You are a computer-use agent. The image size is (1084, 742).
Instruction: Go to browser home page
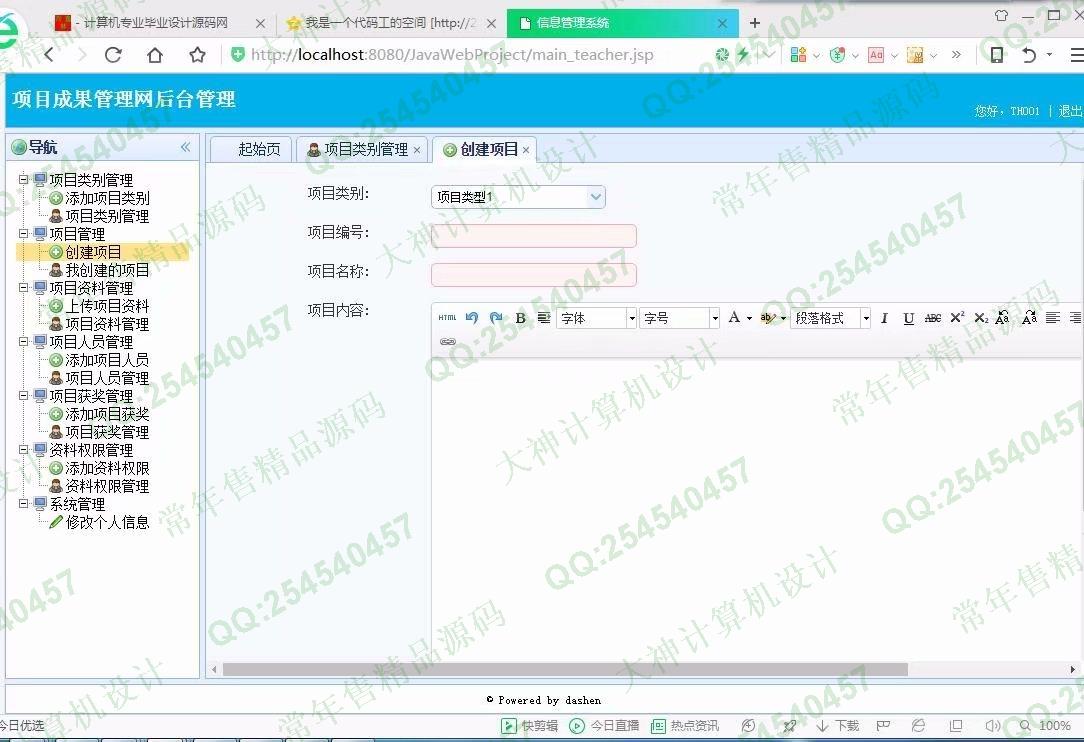[155, 55]
